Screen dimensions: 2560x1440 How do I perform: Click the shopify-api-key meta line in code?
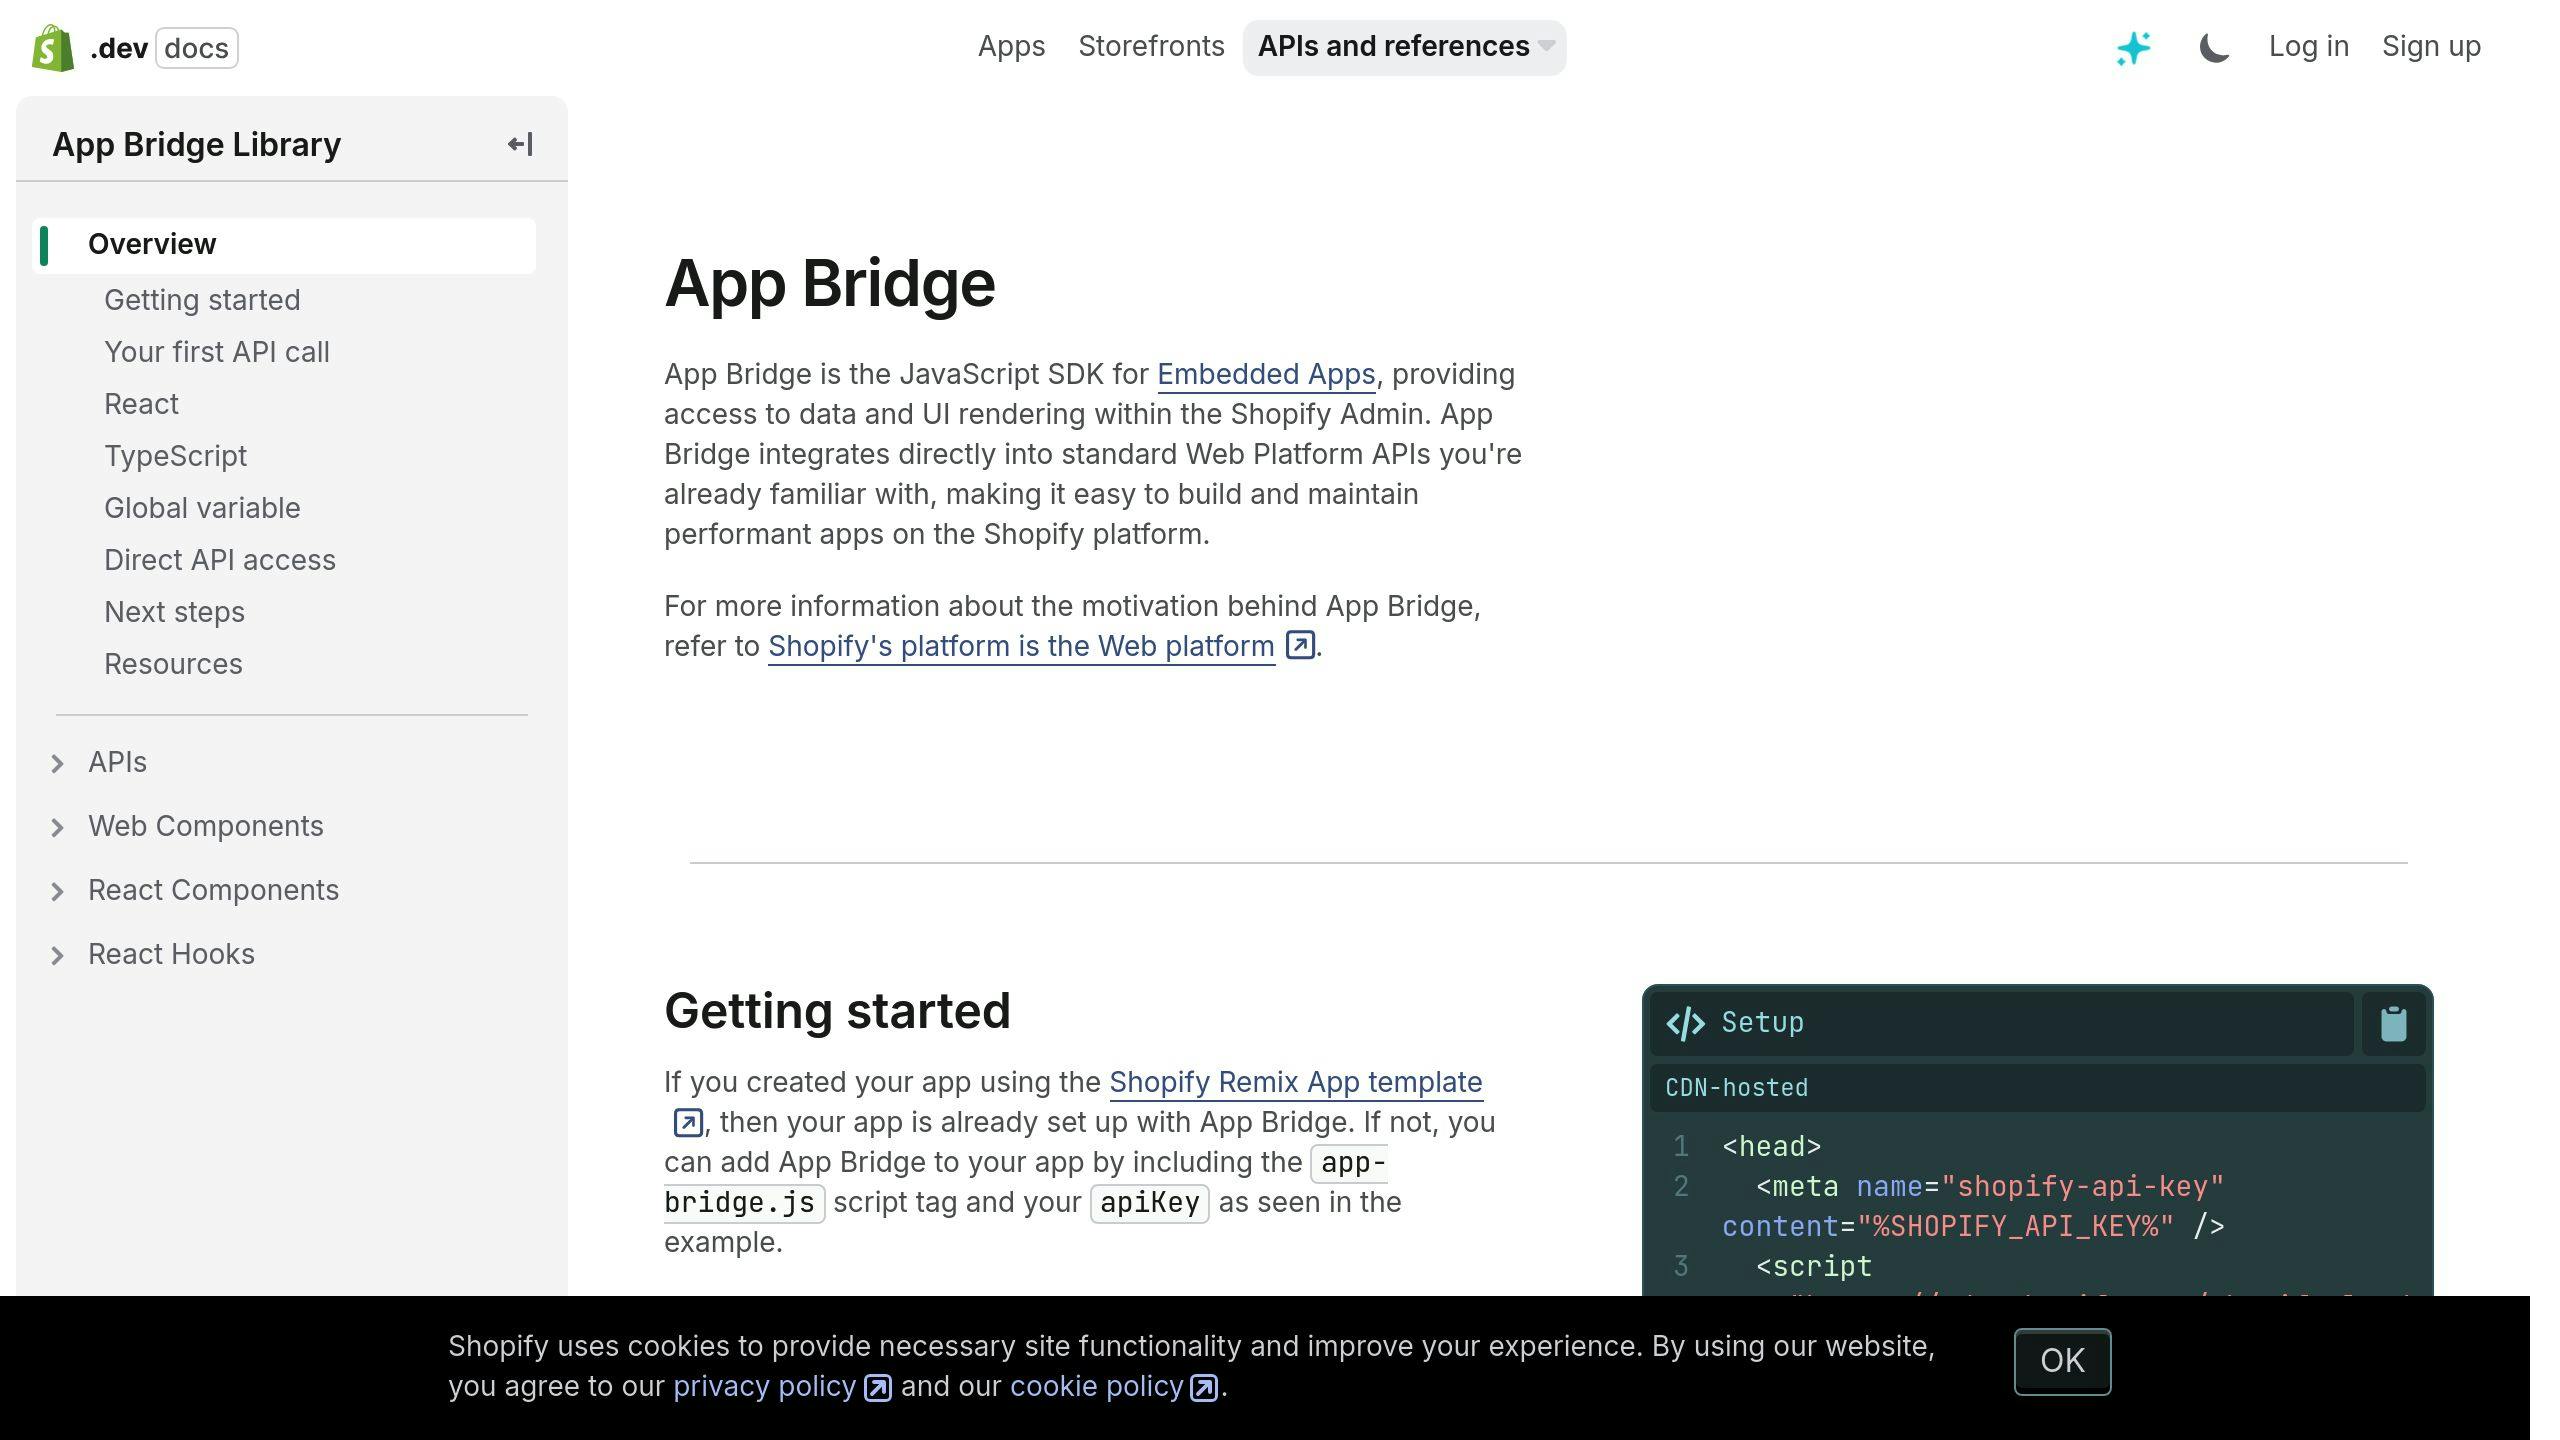pos(1973,1207)
